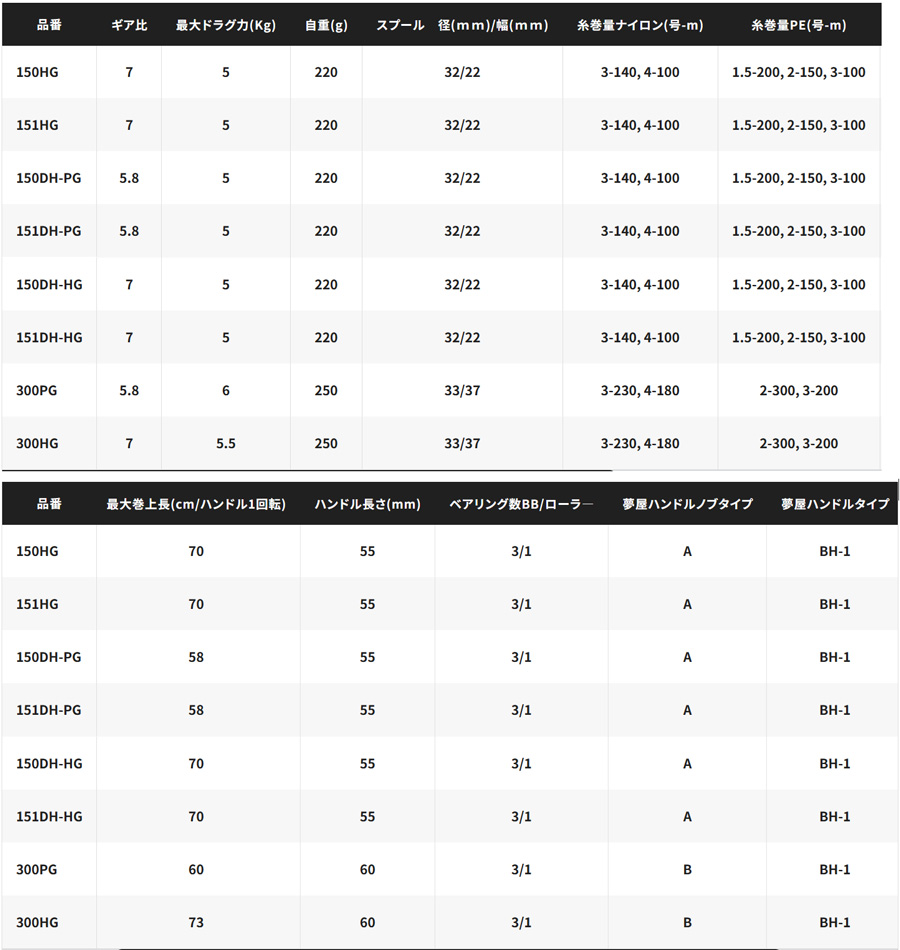Click the 最大ドラグ力(Kg) column header
Screen dimensions: 900x950
225,25
